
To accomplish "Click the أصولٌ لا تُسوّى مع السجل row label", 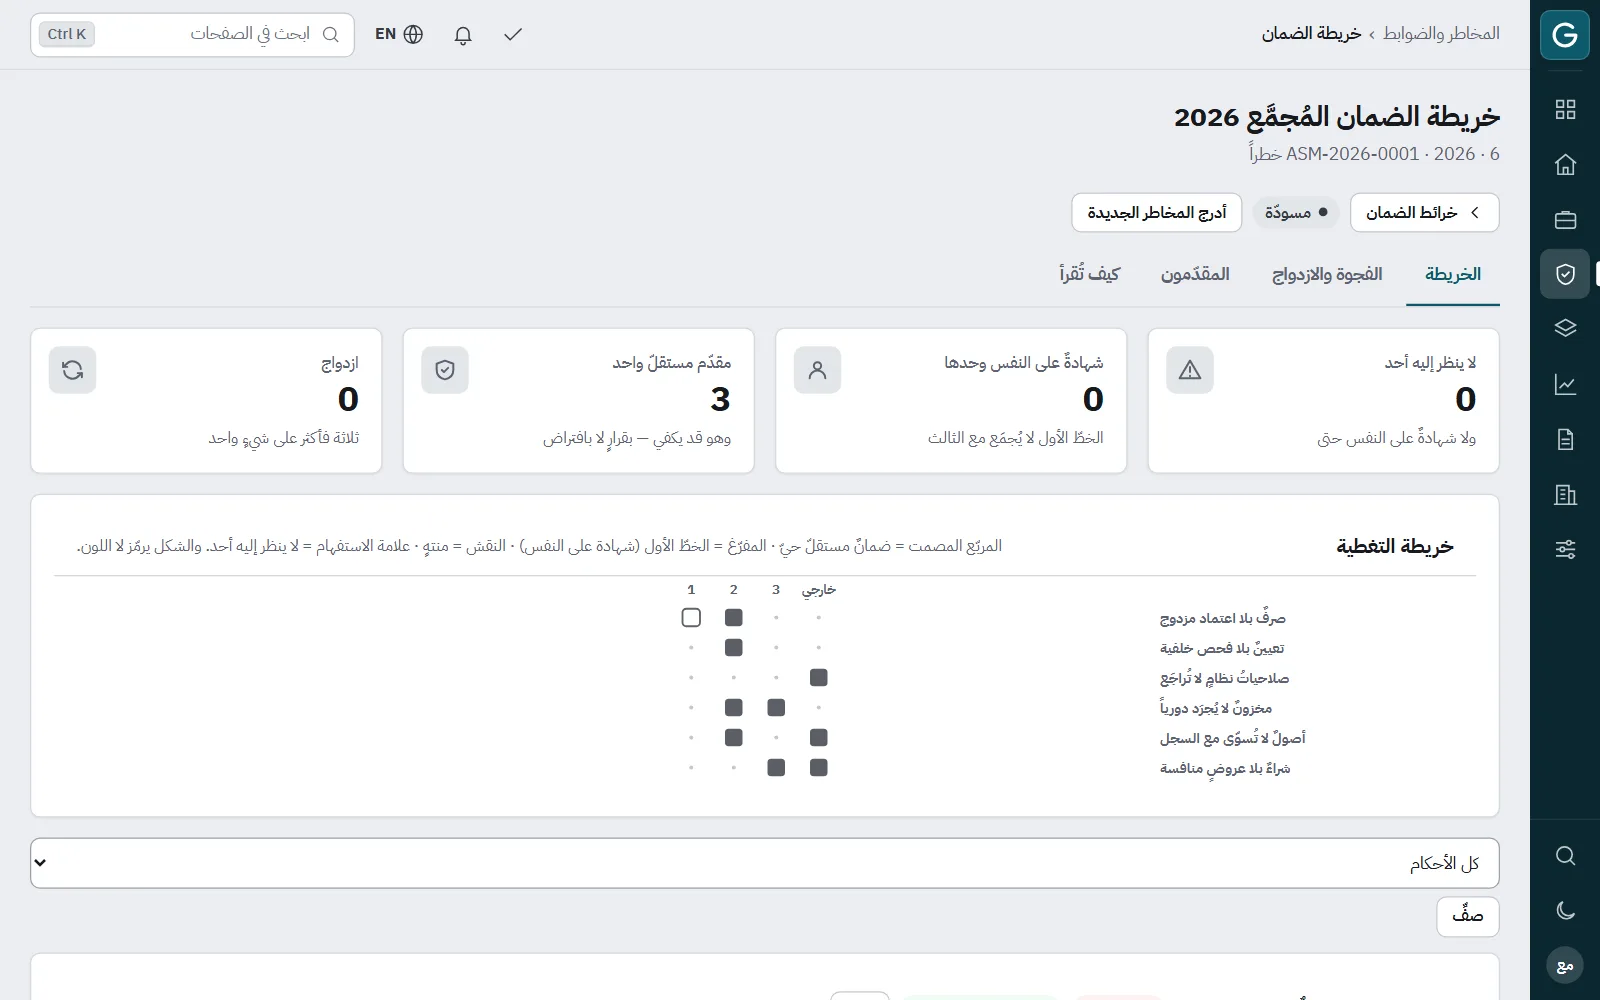I will (x=1232, y=738).
